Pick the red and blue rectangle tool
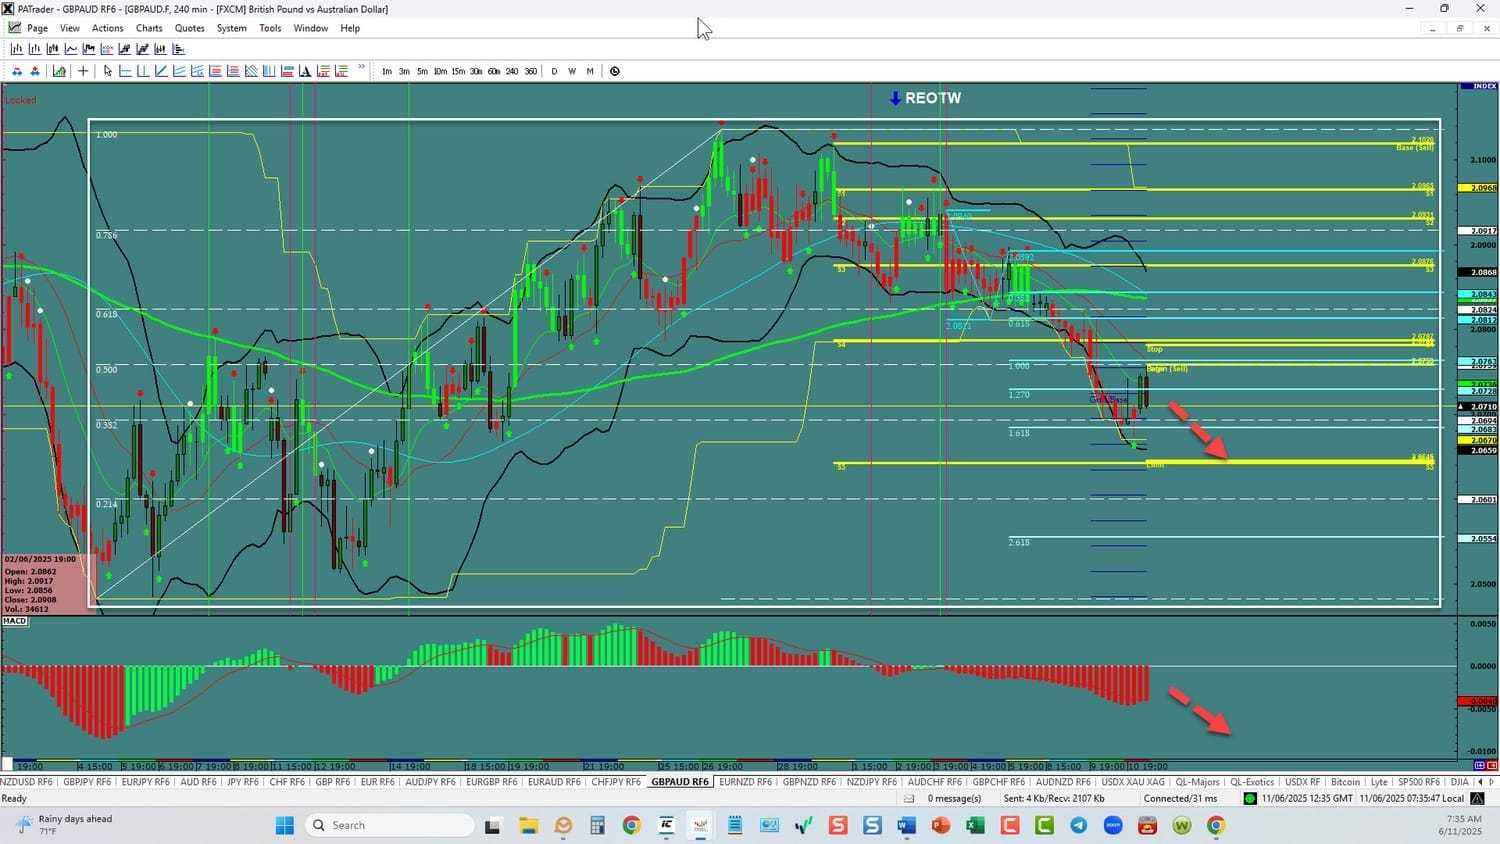 [x=287, y=71]
